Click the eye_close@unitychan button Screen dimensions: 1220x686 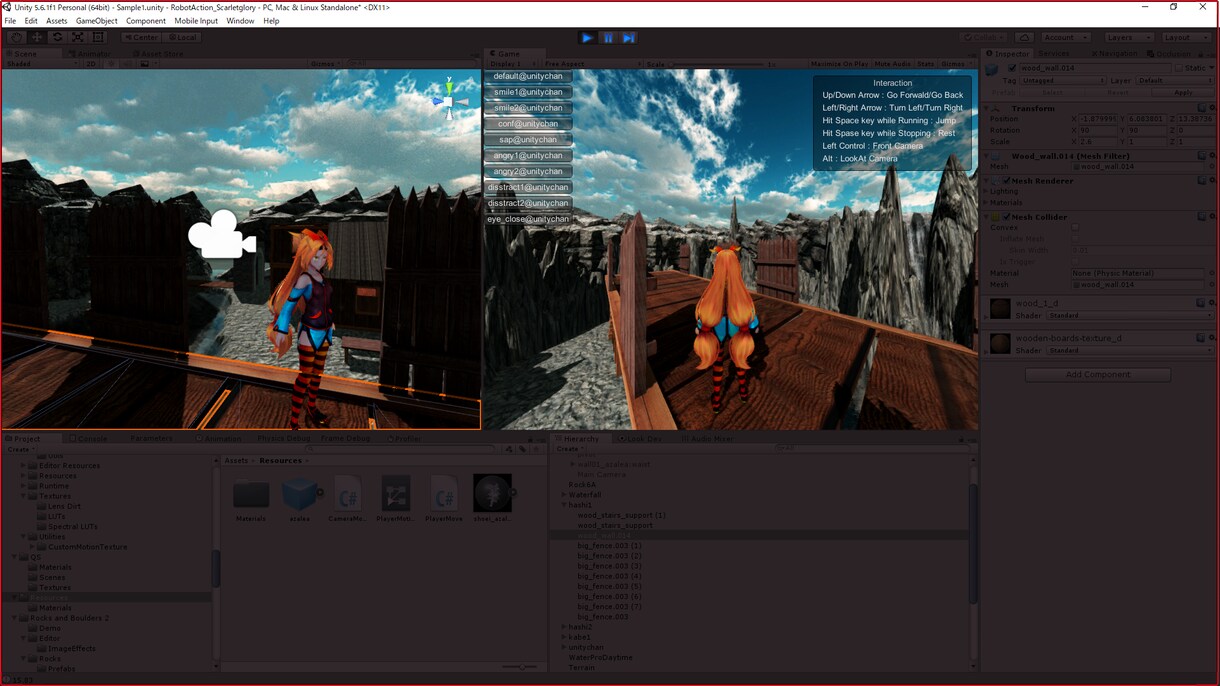coord(528,219)
